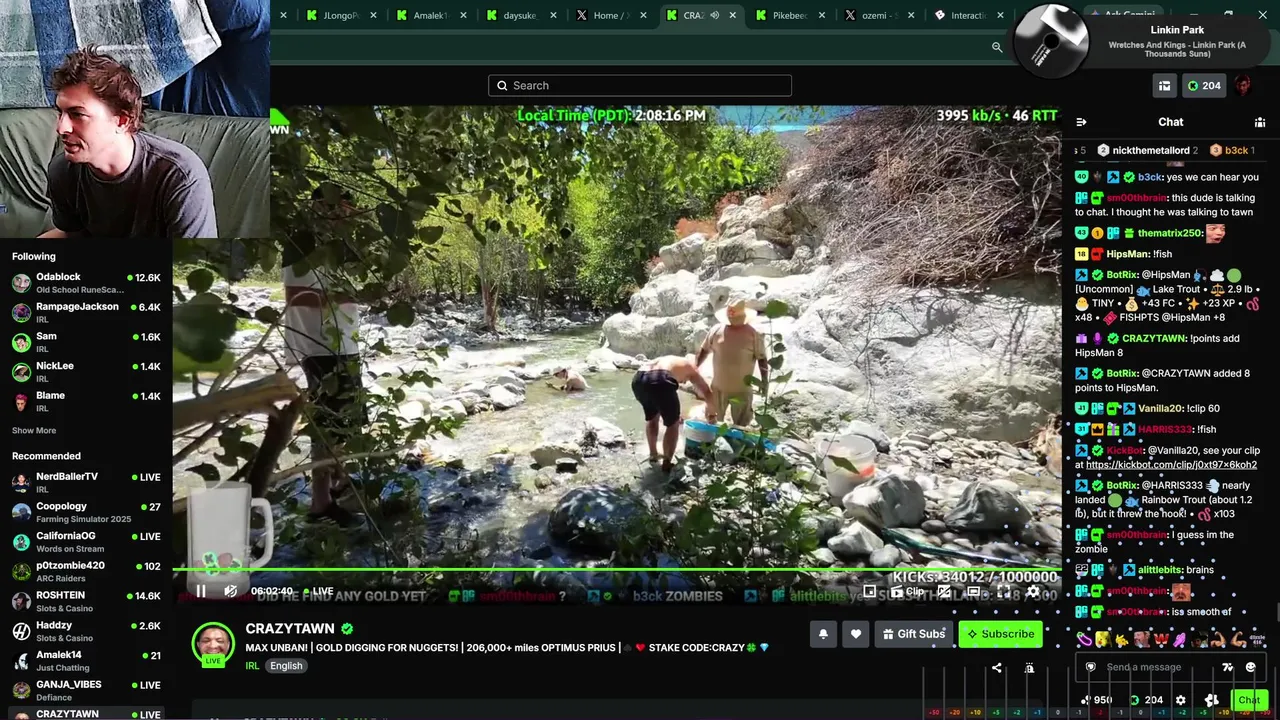
Task: Pick the red W emote from quick emotes
Action: coord(1163,638)
